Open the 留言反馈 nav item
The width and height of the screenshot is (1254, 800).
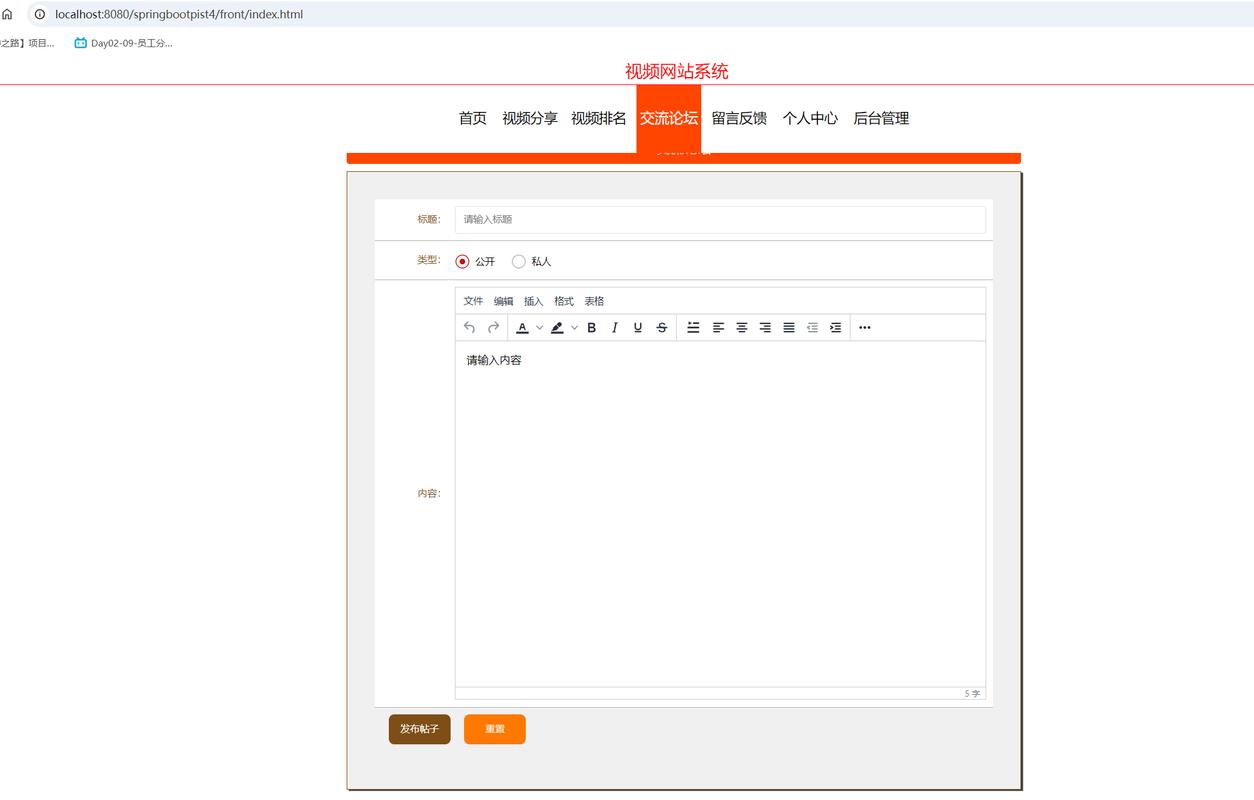point(739,118)
